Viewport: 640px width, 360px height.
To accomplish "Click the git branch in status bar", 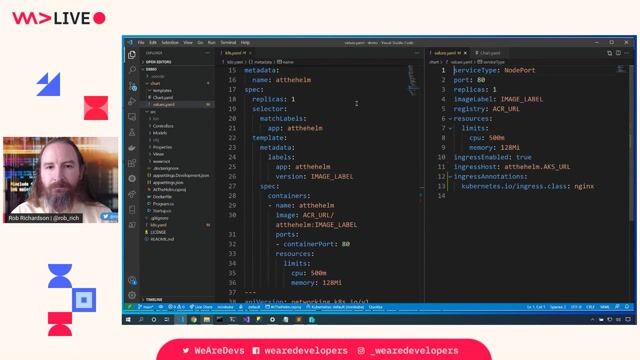I will [145, 307].
